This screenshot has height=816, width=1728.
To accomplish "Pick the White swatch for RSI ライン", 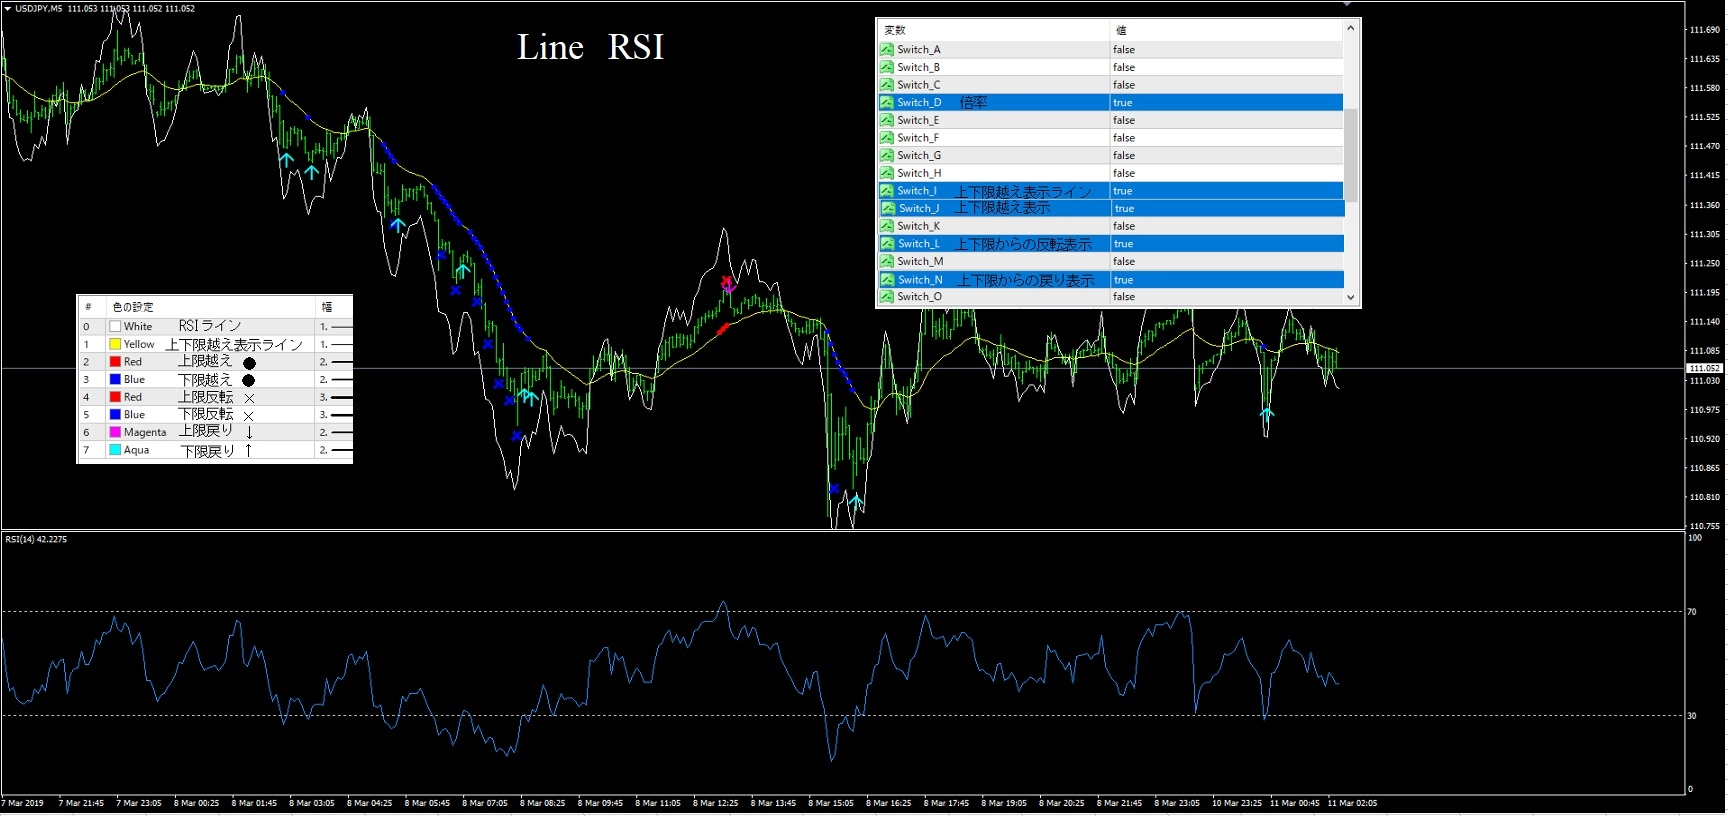I will coord(115,326).
